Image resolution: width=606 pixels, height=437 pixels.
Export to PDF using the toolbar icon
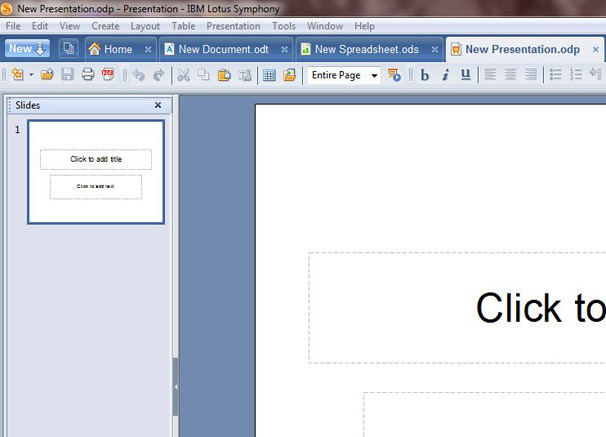click(108, 75)
